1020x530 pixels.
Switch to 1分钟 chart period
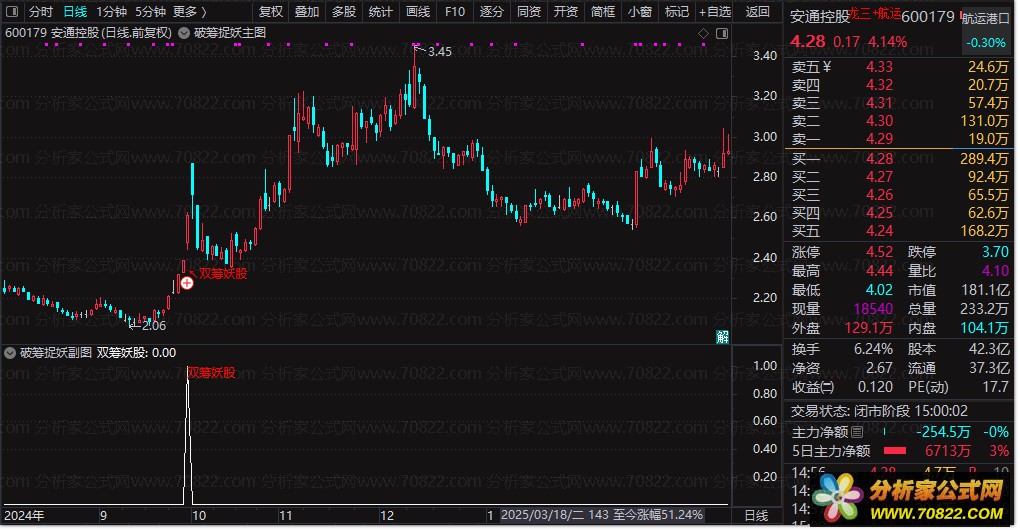tap(111, 12)
